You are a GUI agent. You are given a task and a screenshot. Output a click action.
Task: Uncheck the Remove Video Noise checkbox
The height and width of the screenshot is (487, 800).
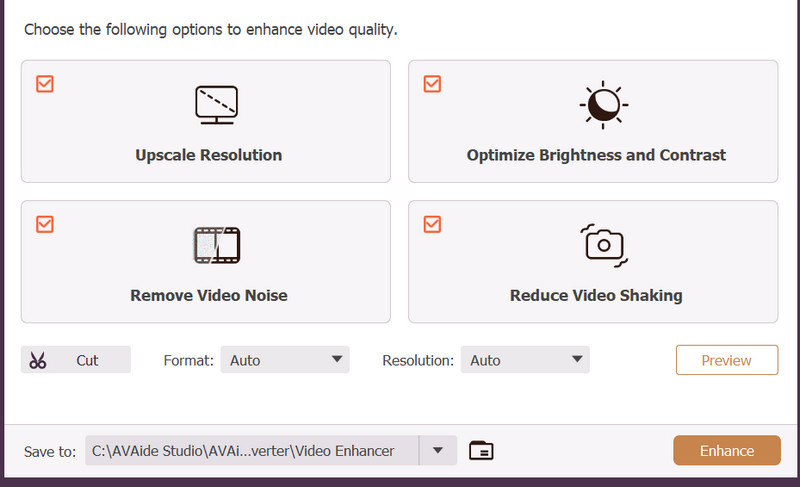[x=45, y=224]
